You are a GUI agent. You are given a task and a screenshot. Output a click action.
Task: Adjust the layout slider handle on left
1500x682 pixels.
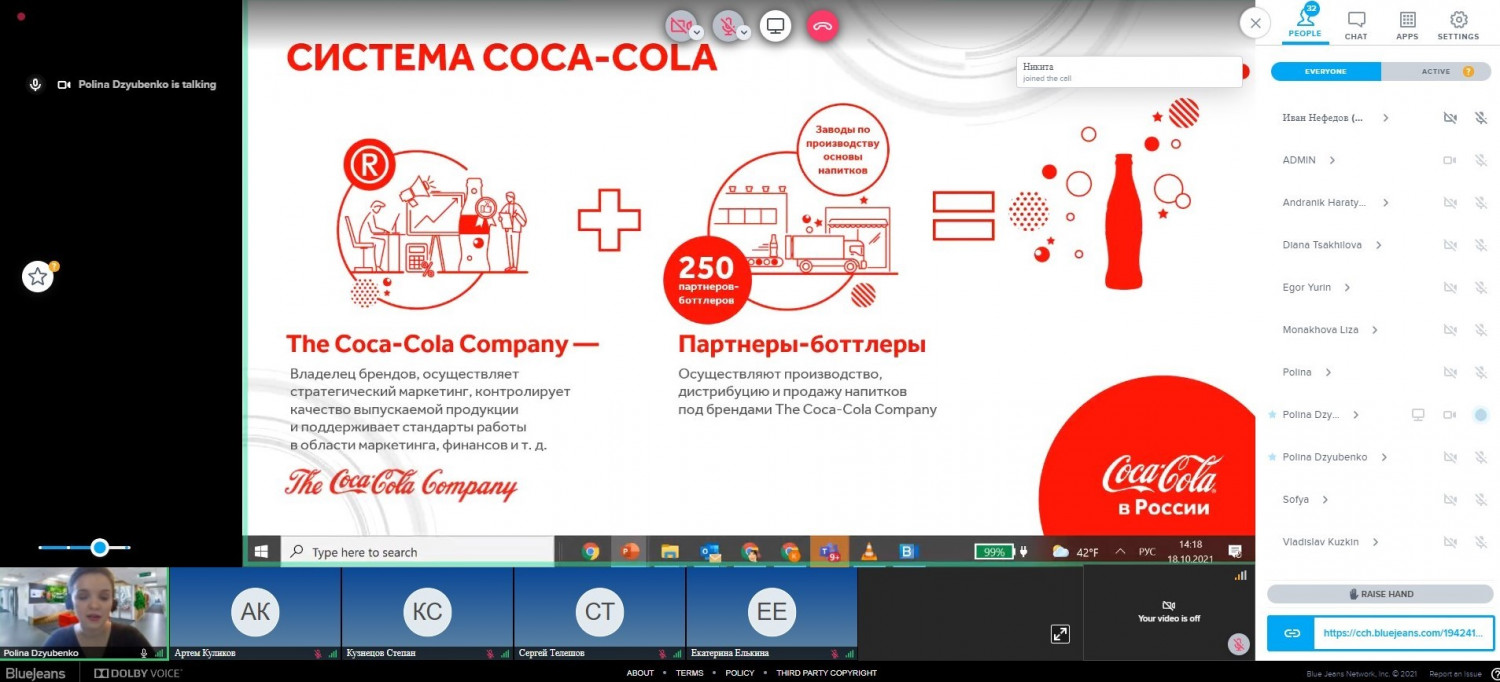[x=99, y=547]
